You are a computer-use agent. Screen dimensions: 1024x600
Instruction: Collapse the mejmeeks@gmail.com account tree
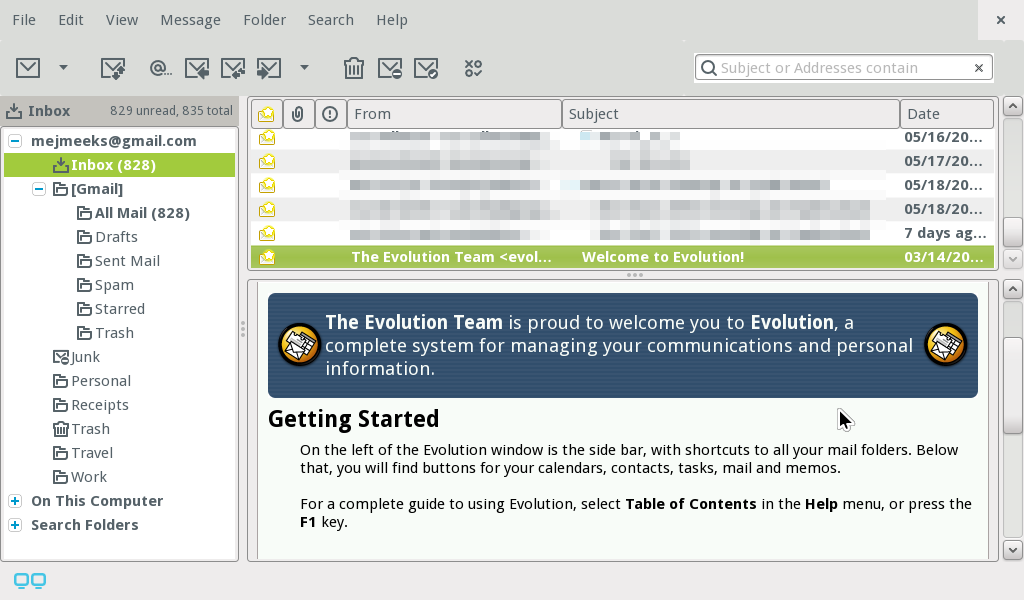coord(15,141)
